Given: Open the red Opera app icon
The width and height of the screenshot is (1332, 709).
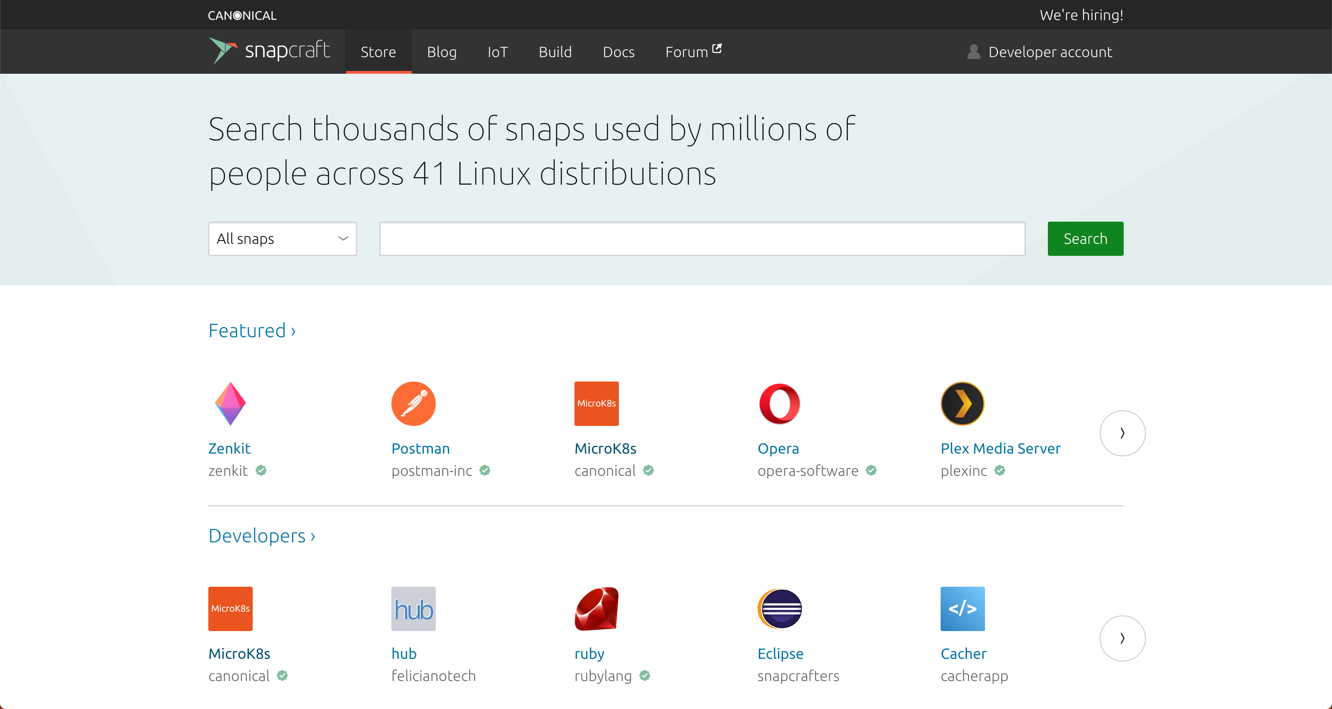Looking at the screenshot, I should coord(779,404).
